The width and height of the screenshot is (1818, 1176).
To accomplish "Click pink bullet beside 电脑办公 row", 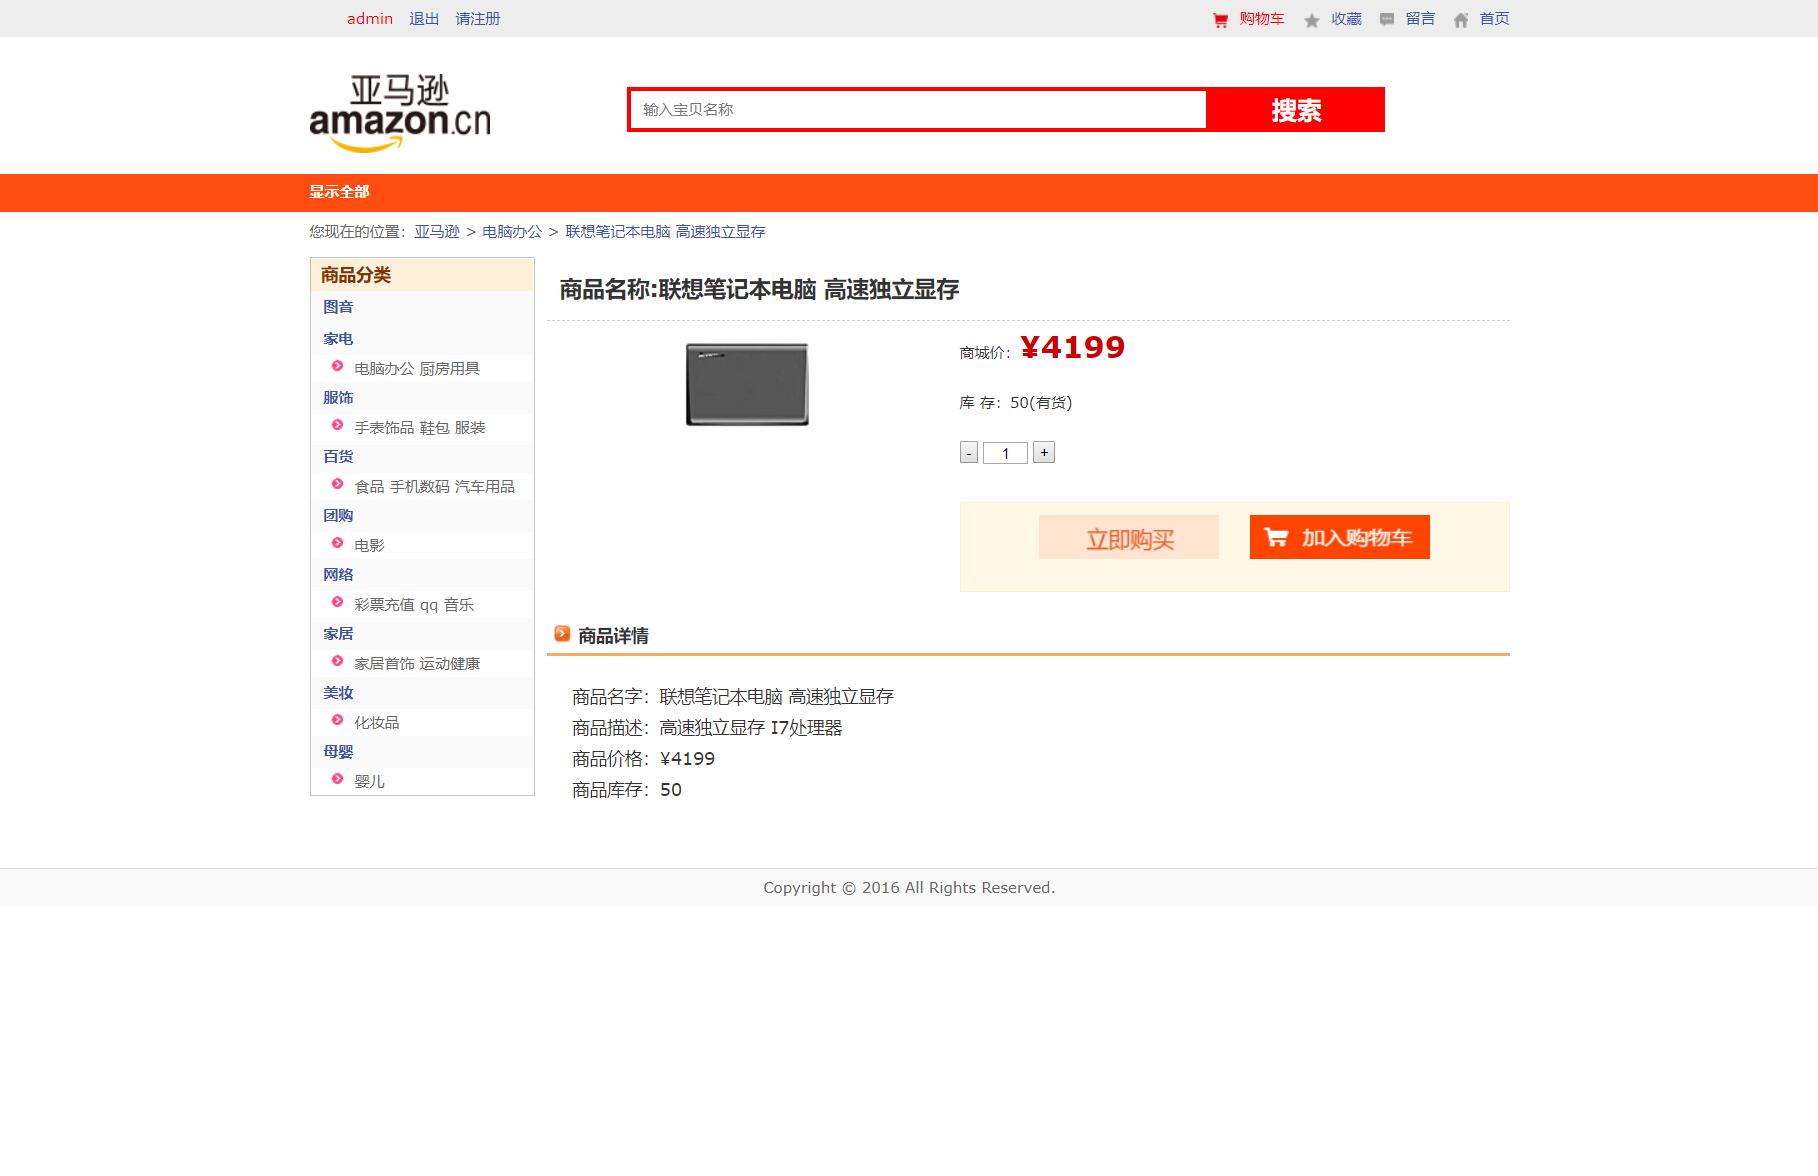I will (338, 366).
